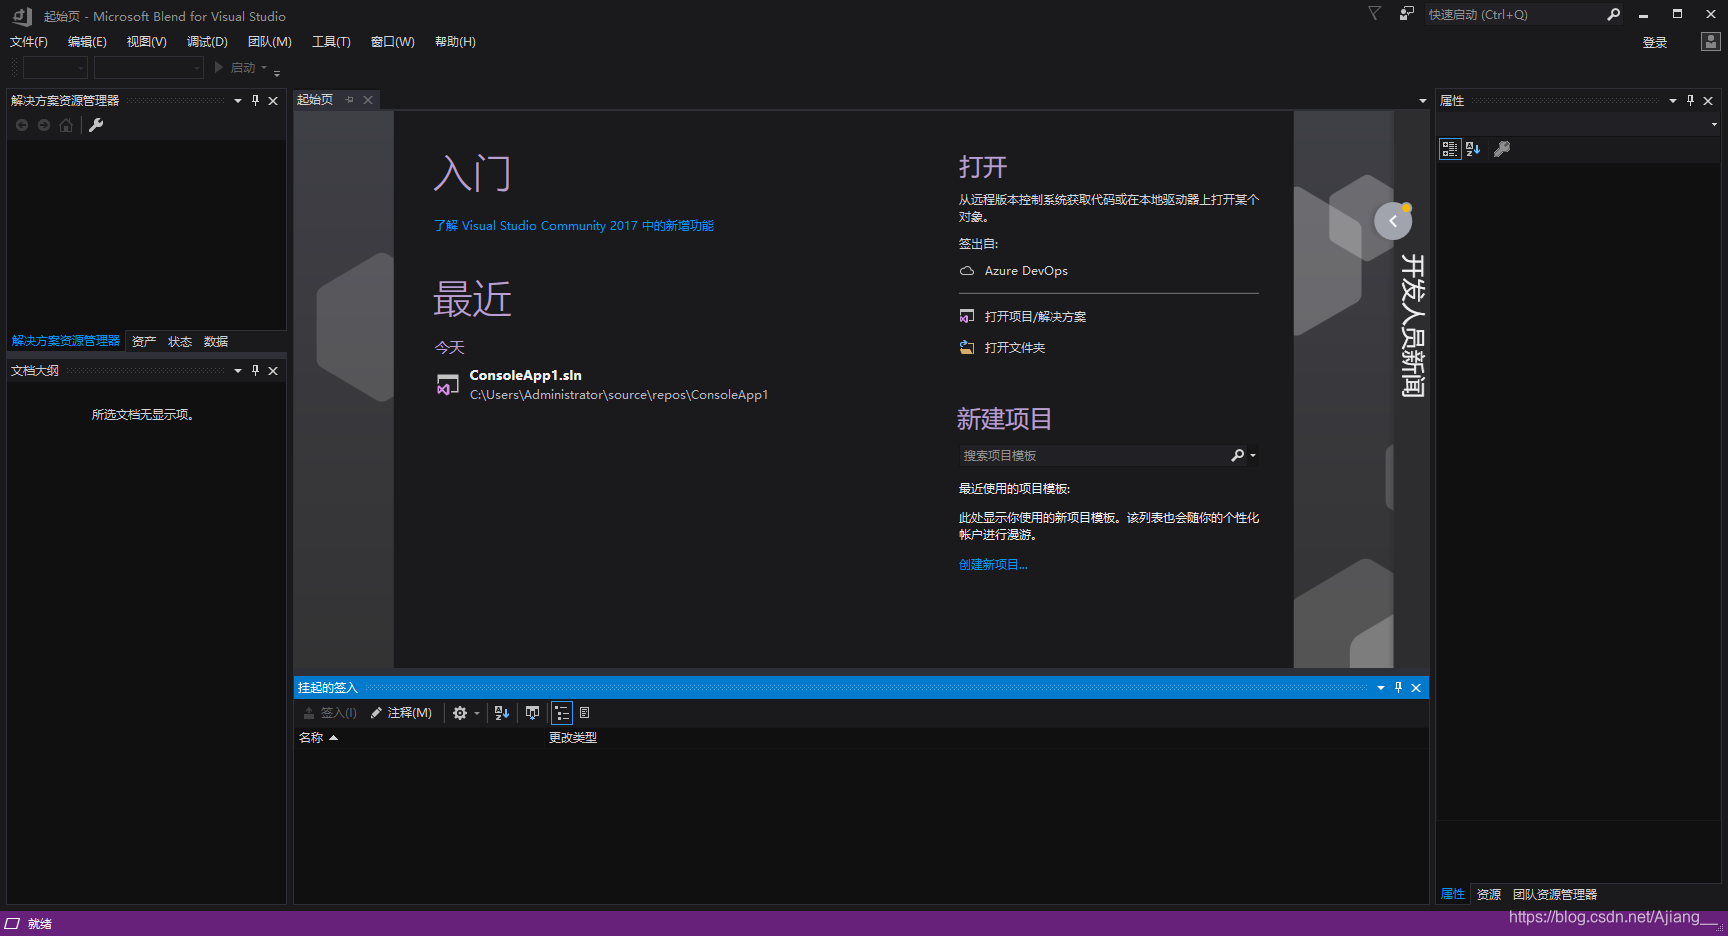The width and height of the screenshot is (1728, 936).
Task: Select the wrench key icon in Properties panel
Action: coord(1502,148)
